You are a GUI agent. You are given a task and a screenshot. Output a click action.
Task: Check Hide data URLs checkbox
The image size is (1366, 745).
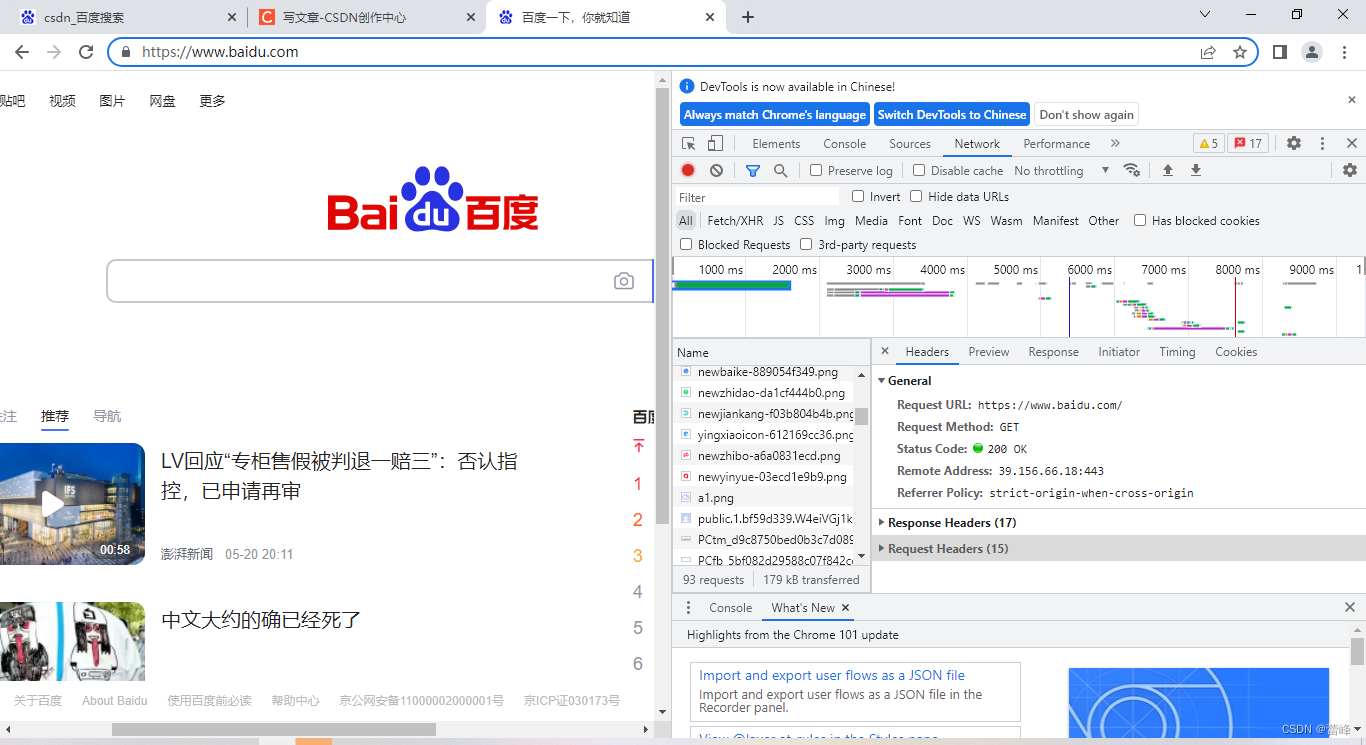pos(916,196)
